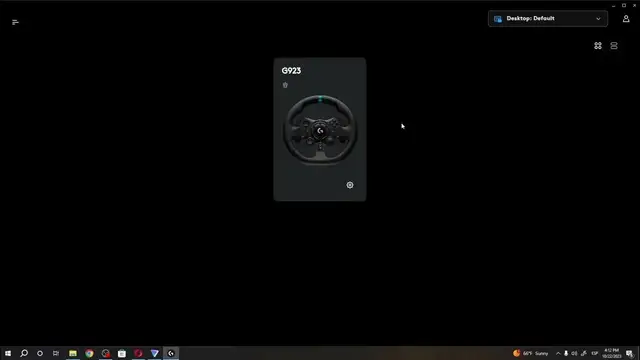
Task: Open the blue triangle app on taskbar
Action: 154,353
